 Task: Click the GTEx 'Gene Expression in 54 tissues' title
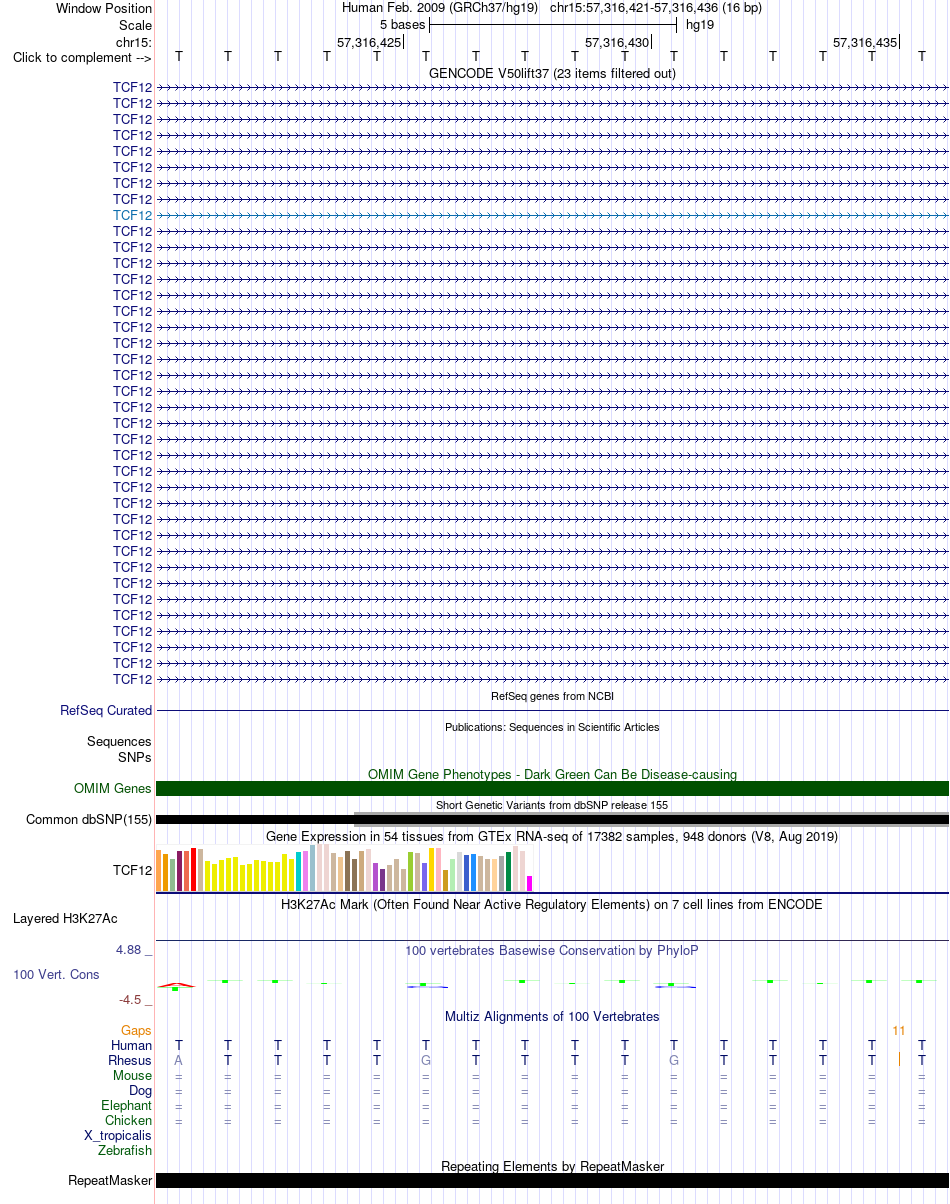pyautogui.click(x=552, y=836)
